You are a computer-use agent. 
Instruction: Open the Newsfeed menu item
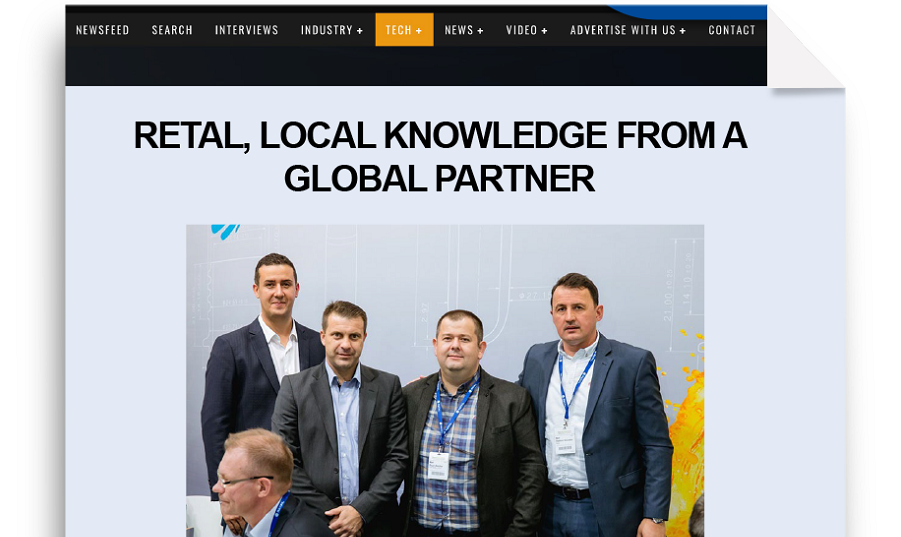pyautogui.click(x=102, y=30)
